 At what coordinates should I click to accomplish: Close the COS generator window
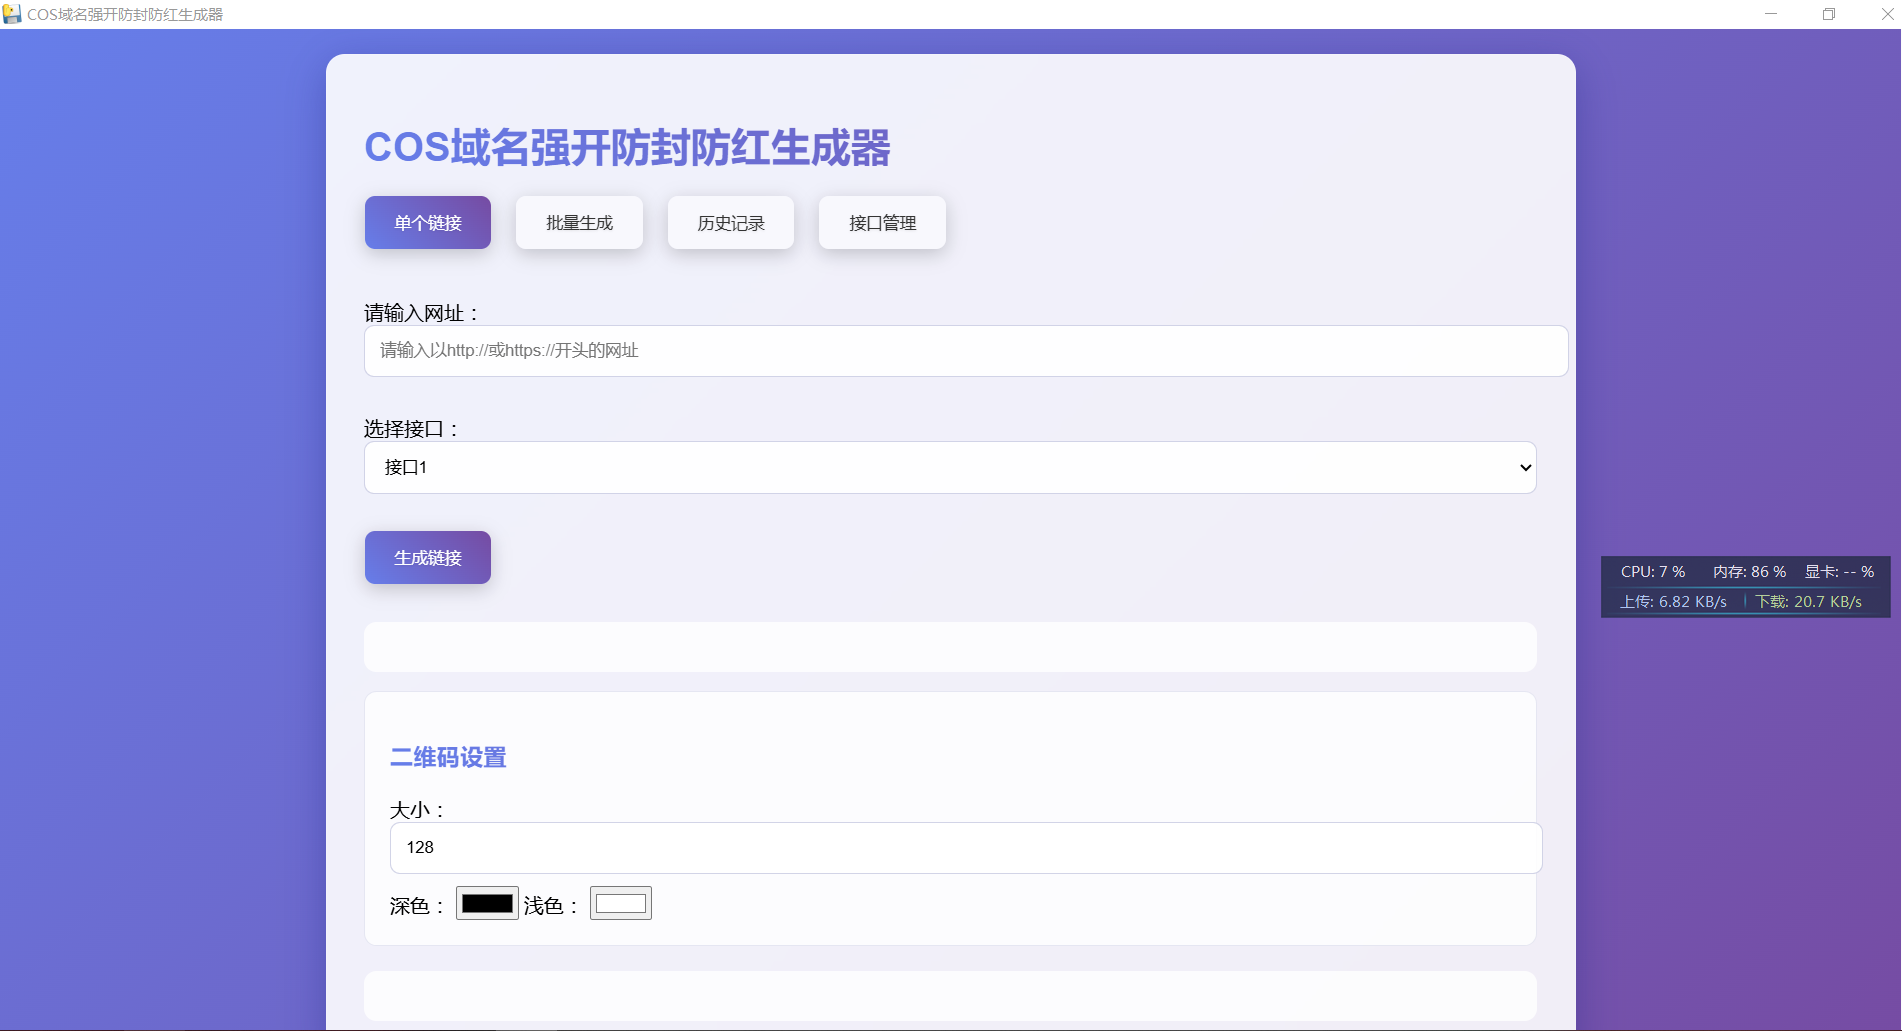tap(1887, 14)
